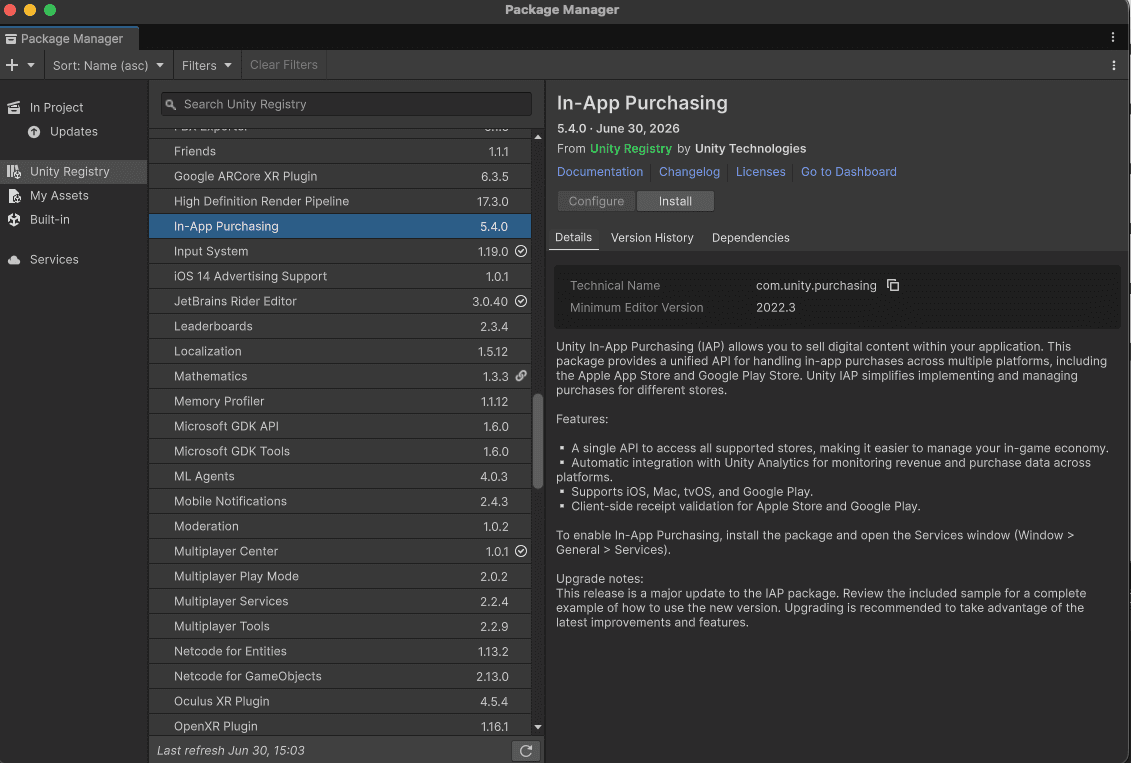
Task: Click the refresh package list icon
Action: point(526,751)
